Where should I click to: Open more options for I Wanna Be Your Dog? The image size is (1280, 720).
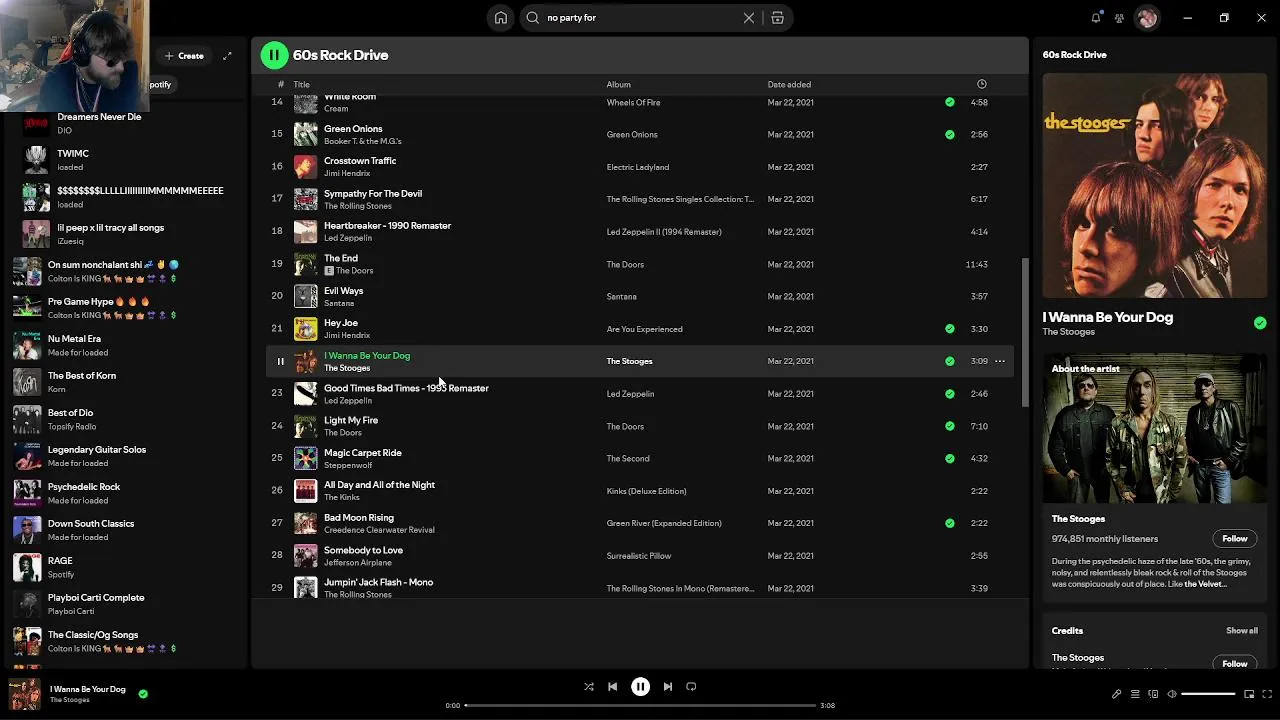(999, 361)
